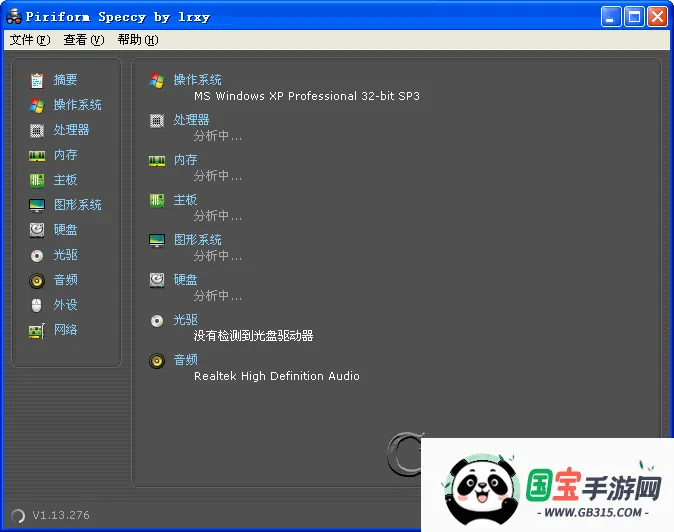This screenshot has height=532, width=674.
Task: Show the 网络 section in sidebar
Action: coord(65,330)
